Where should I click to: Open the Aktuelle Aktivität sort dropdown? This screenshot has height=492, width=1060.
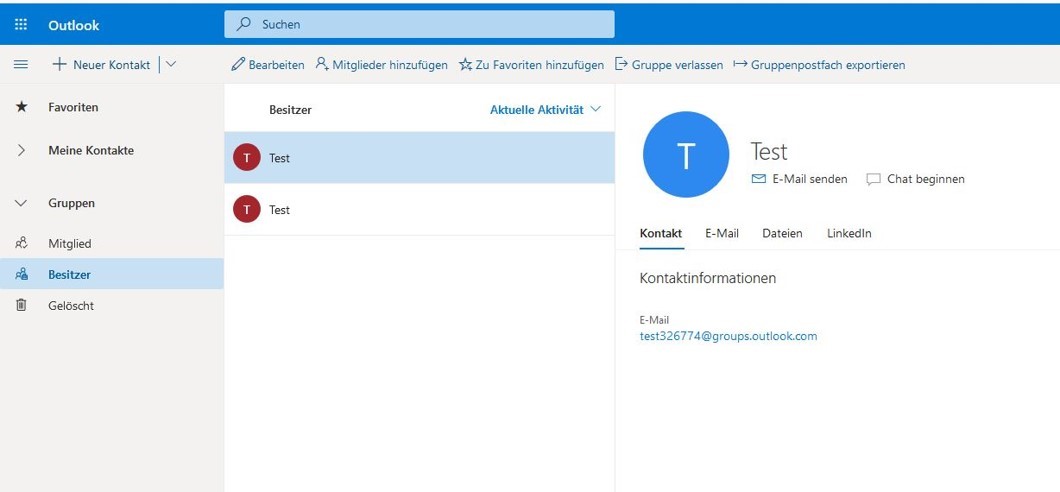(x=545, y=109)
